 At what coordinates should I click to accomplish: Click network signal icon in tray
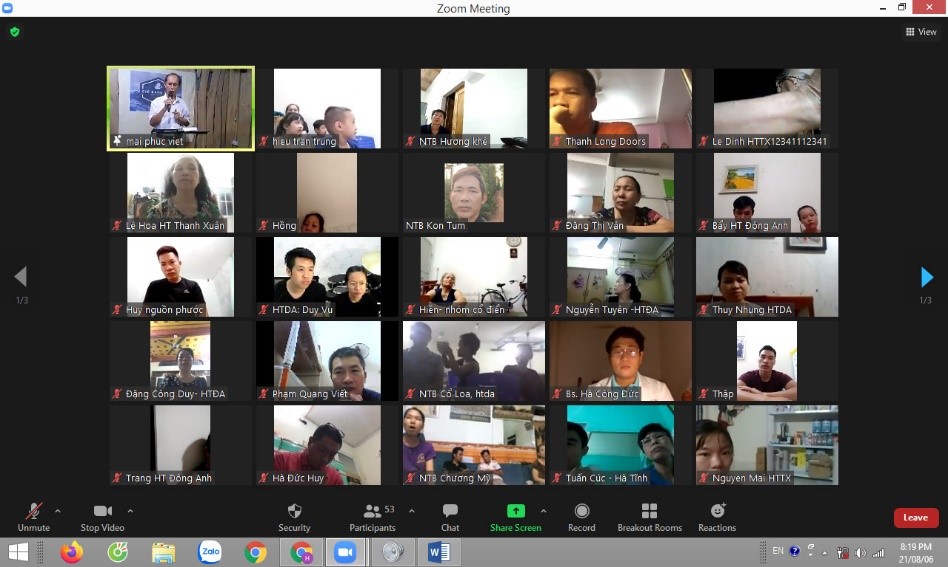click(x=878, y=552)
